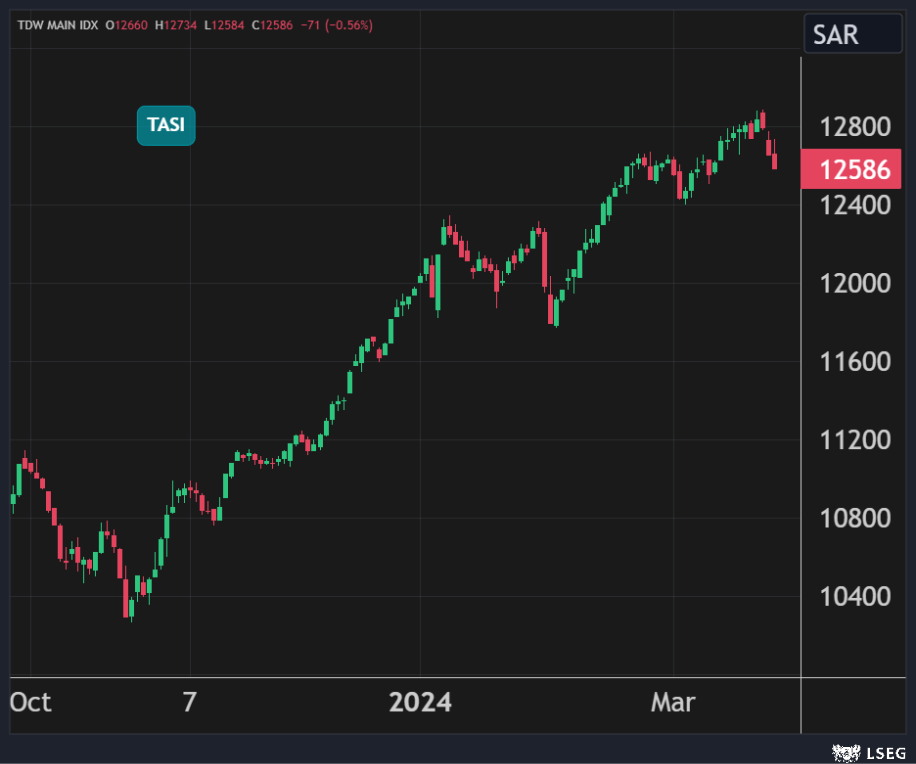Select the 12400 price axis label
The width and height of the screenshot is (916, 764).
pyautogui.click(x=853, y=205)
